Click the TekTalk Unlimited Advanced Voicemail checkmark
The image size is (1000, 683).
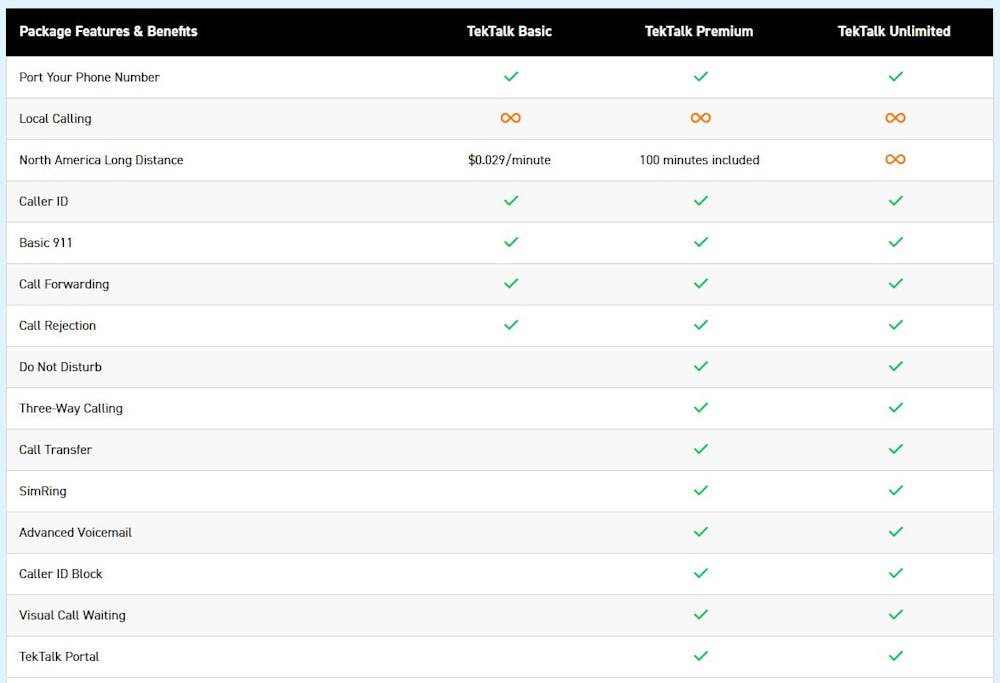[x=895, y=532]
